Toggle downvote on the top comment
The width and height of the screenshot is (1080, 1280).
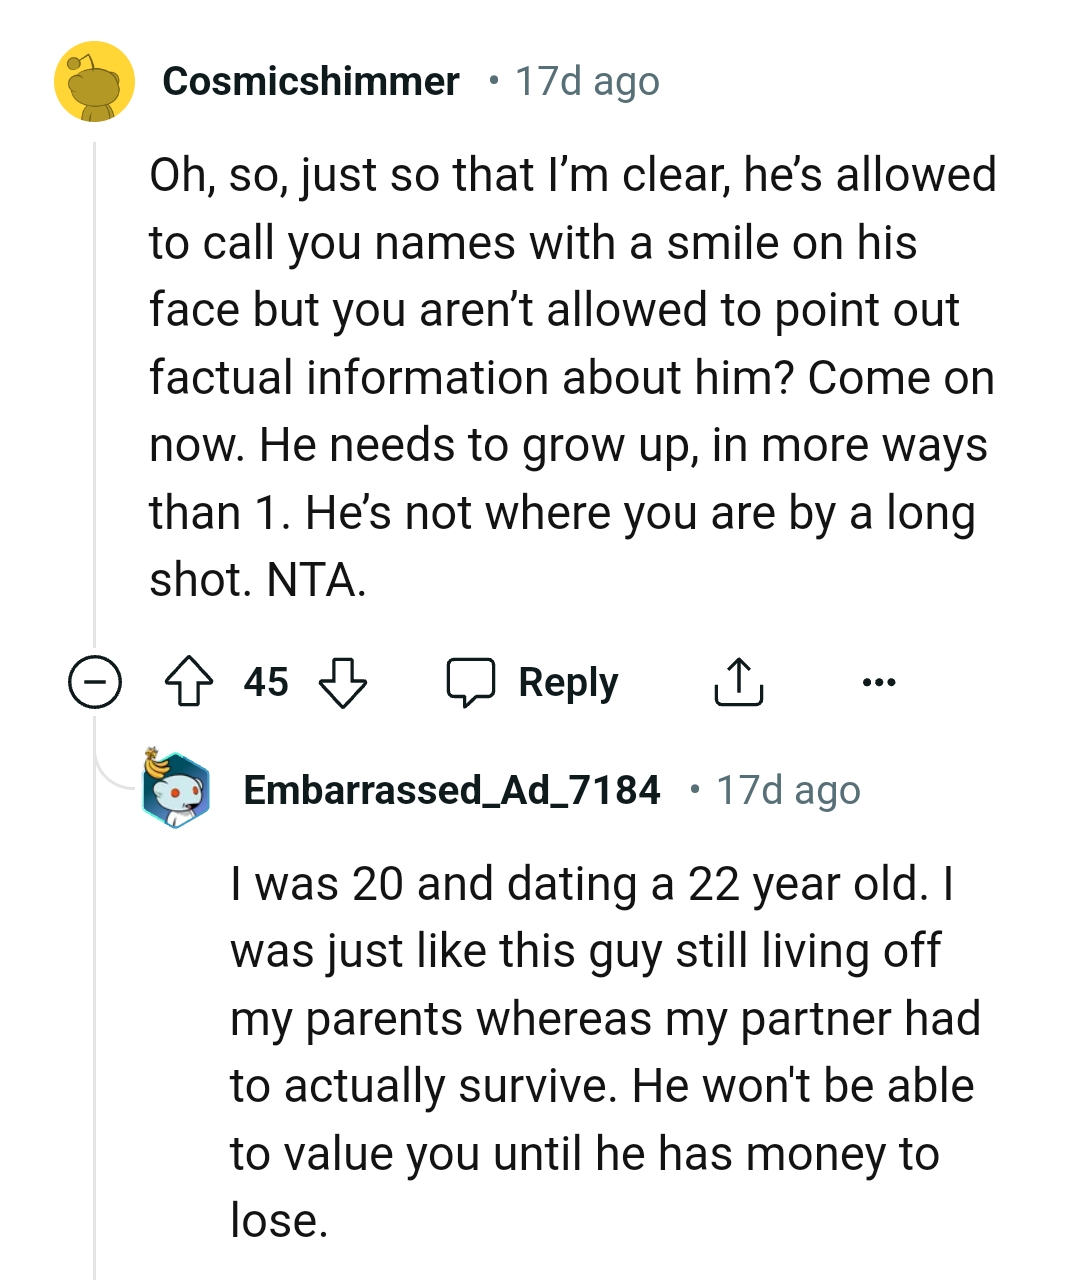(x=345, y=682)
